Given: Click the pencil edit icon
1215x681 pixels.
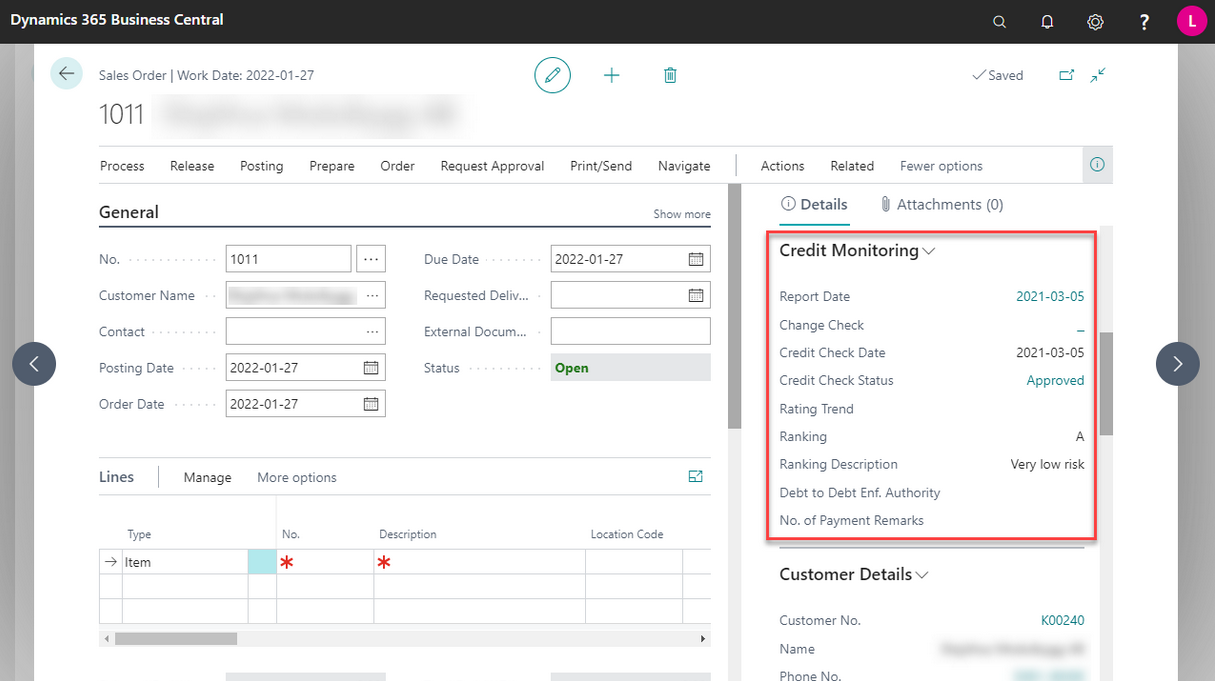Looking at the screenshot, I should [552, 75].
